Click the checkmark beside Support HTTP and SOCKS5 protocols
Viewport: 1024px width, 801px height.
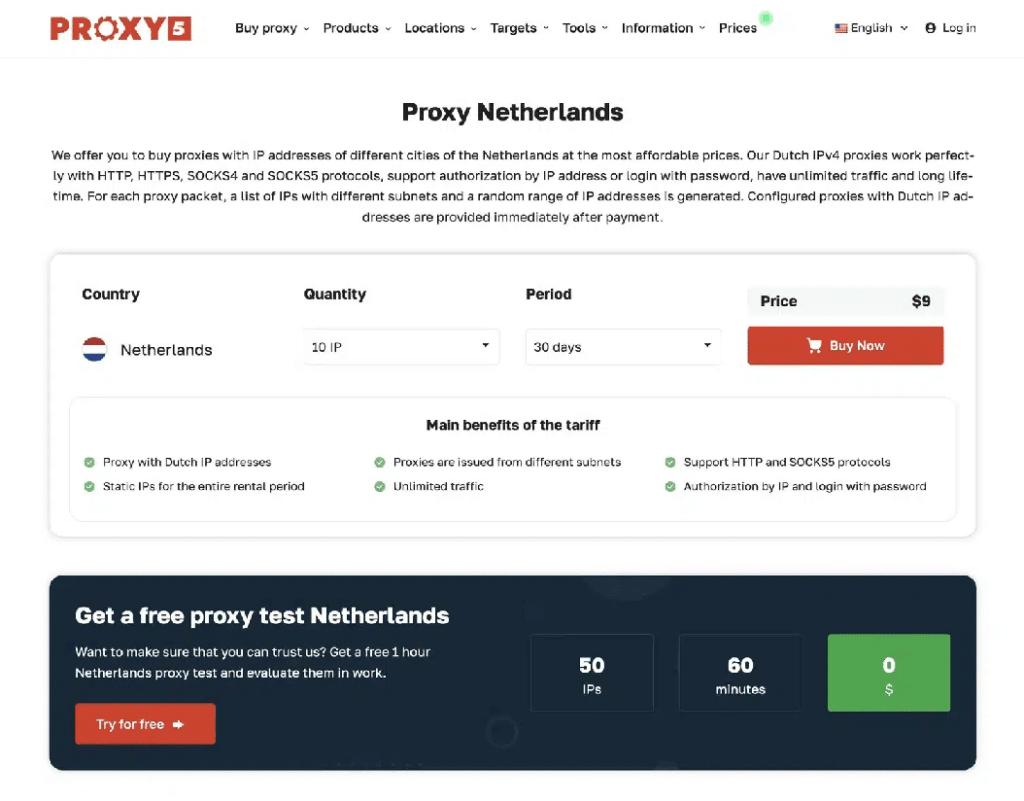point(670,462)
